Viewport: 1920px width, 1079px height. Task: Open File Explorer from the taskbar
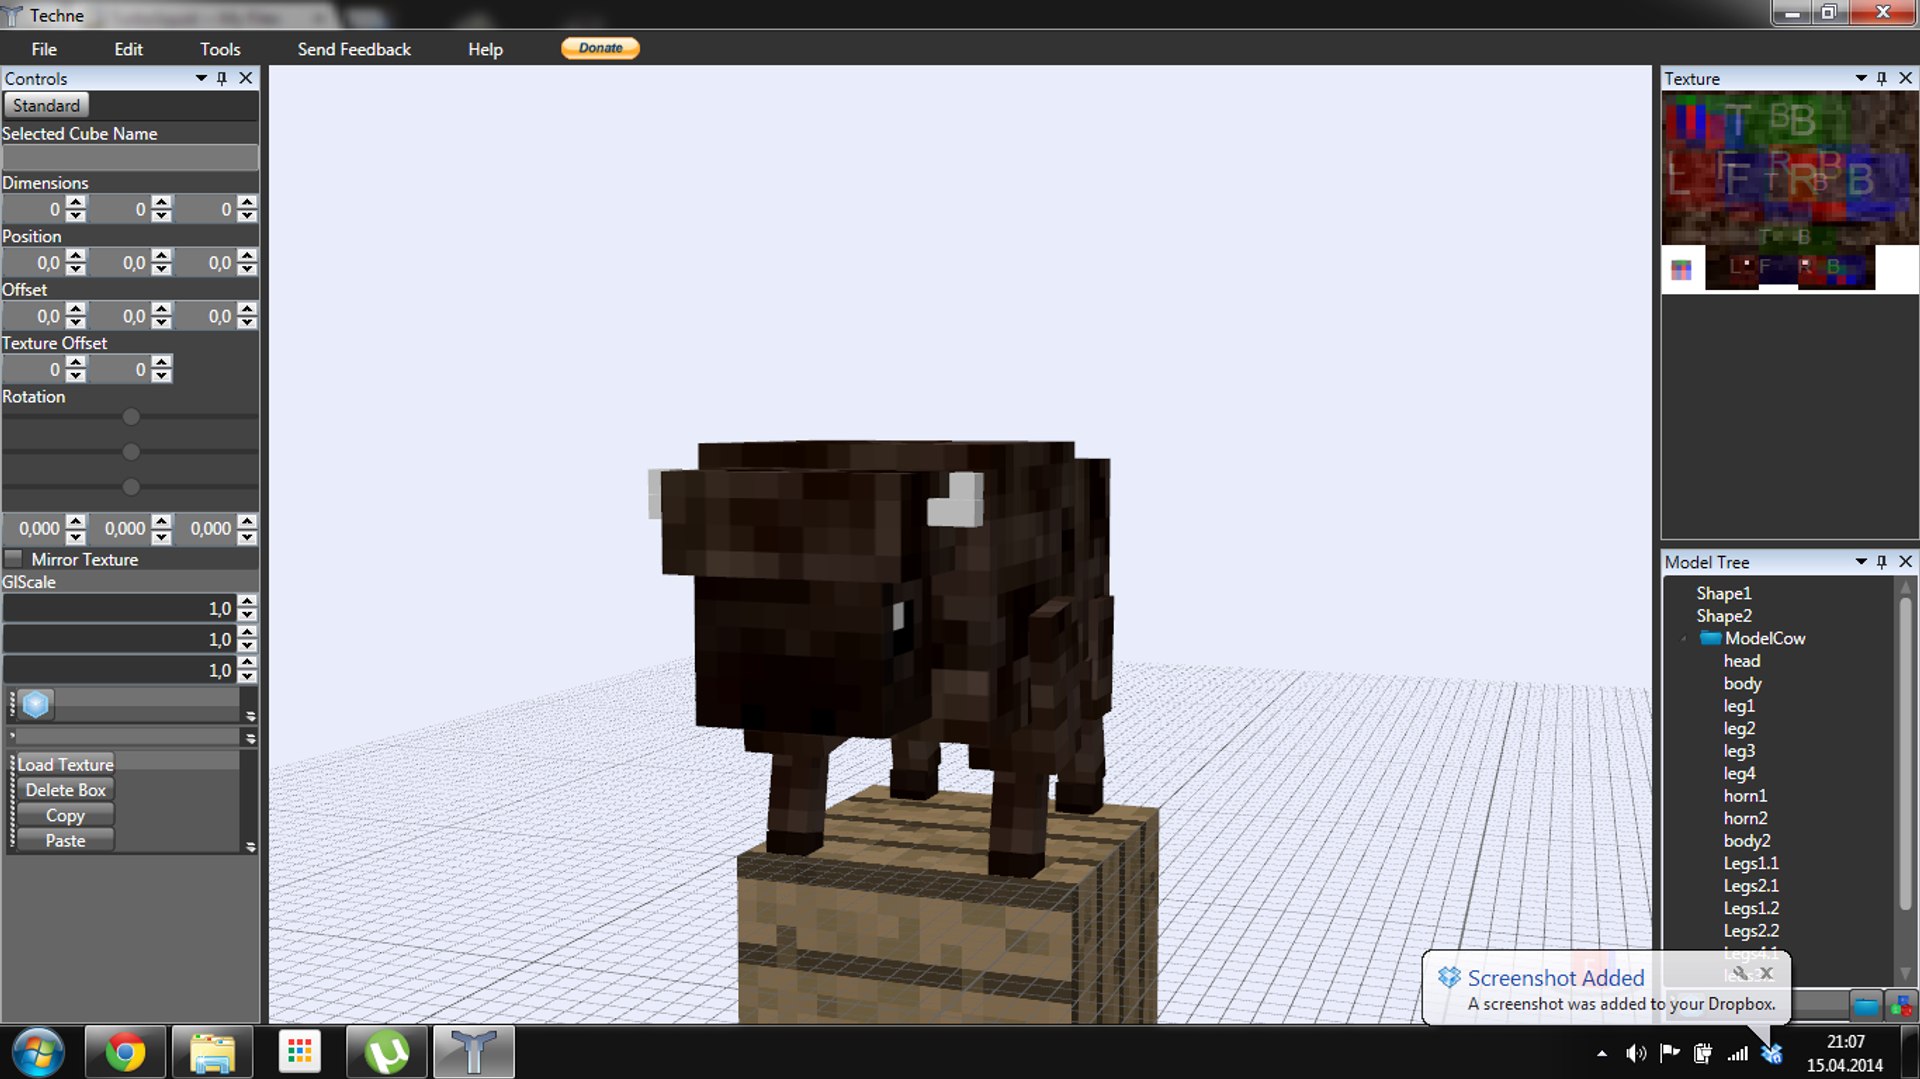point(212,1052)
